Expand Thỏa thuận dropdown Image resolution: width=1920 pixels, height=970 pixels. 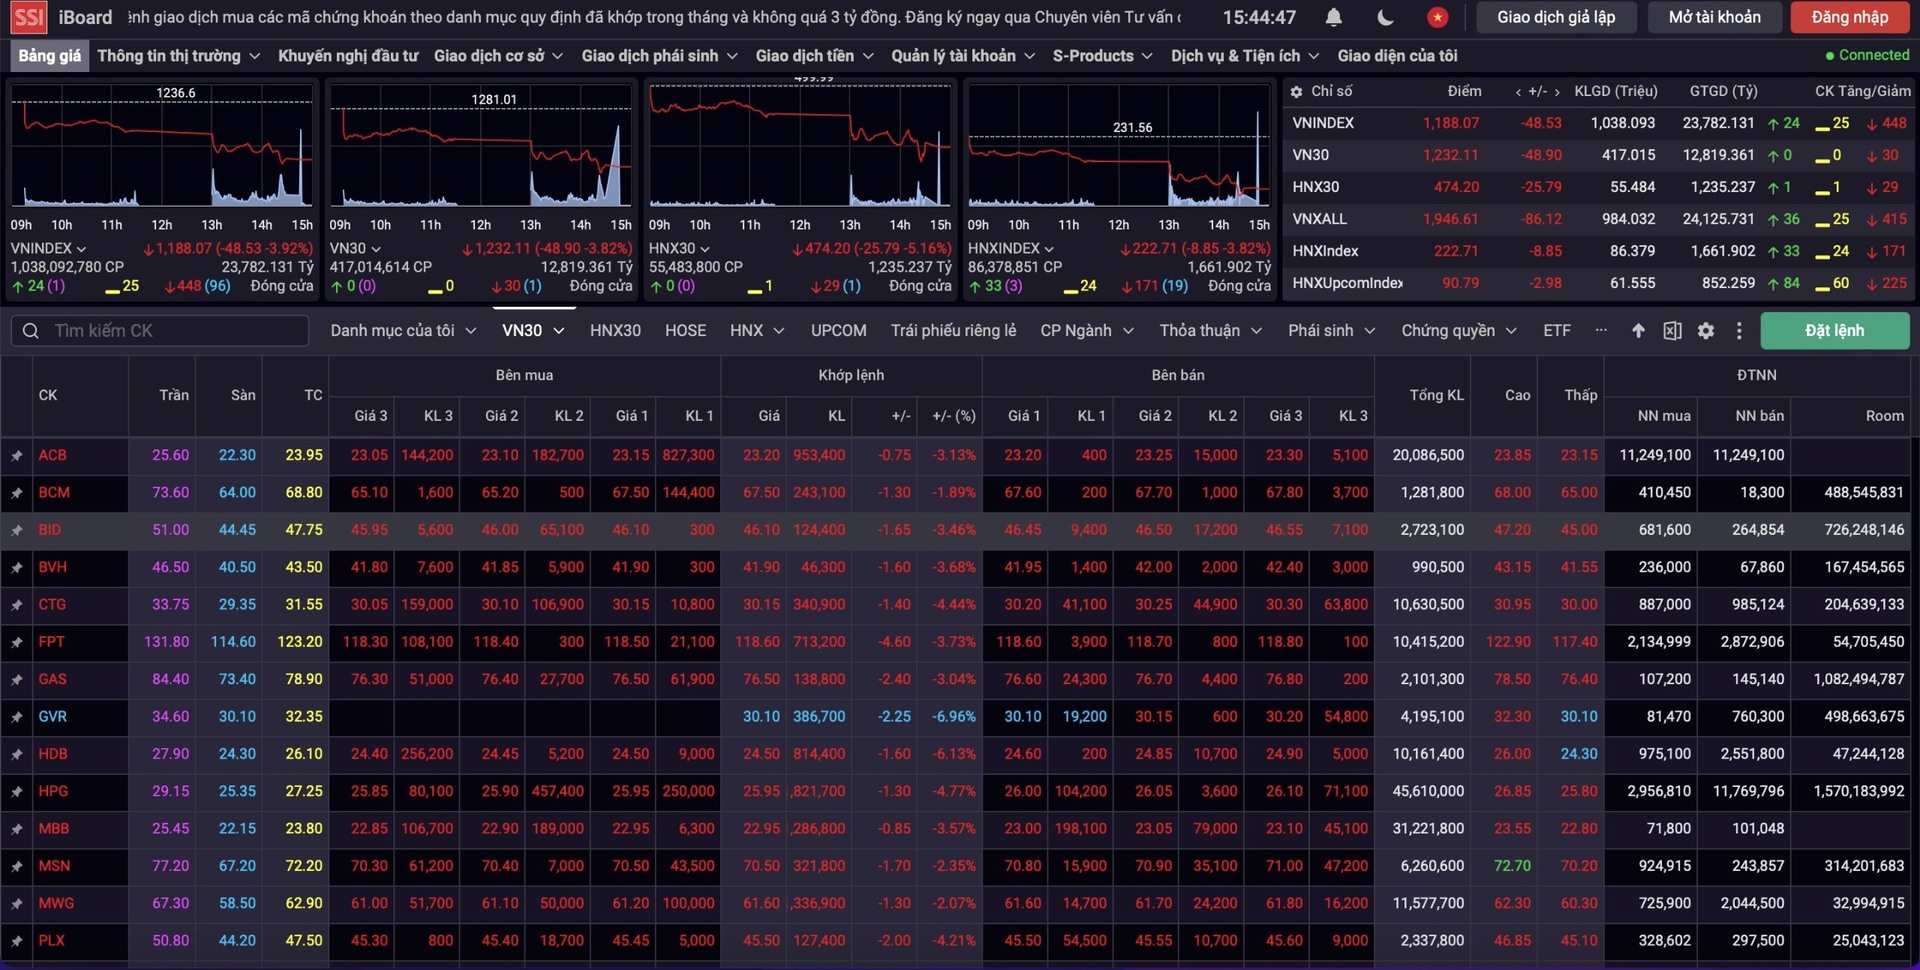point(1211,331)
